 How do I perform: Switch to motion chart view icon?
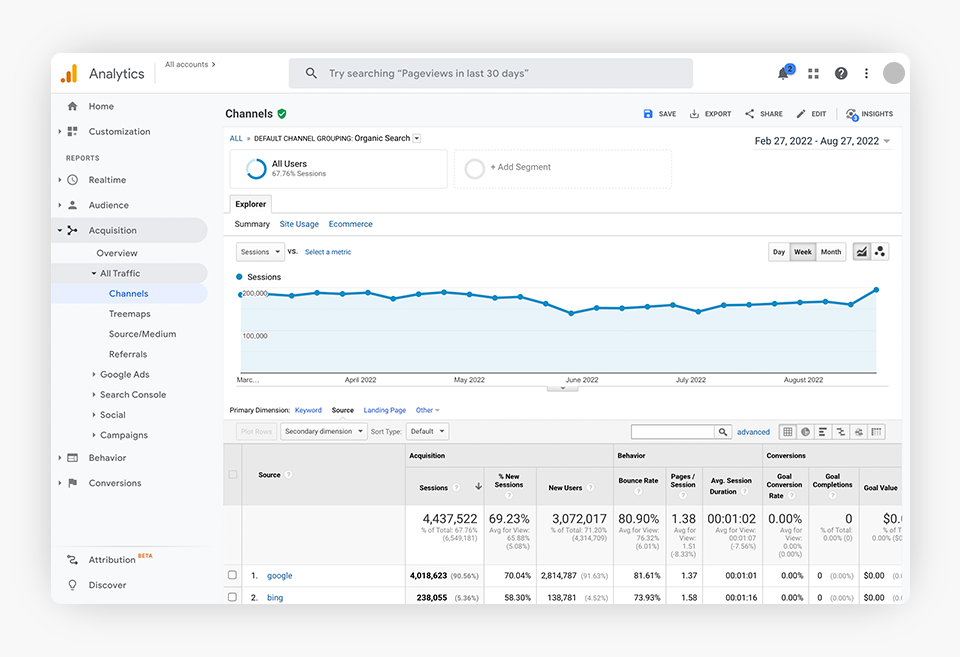880,252
